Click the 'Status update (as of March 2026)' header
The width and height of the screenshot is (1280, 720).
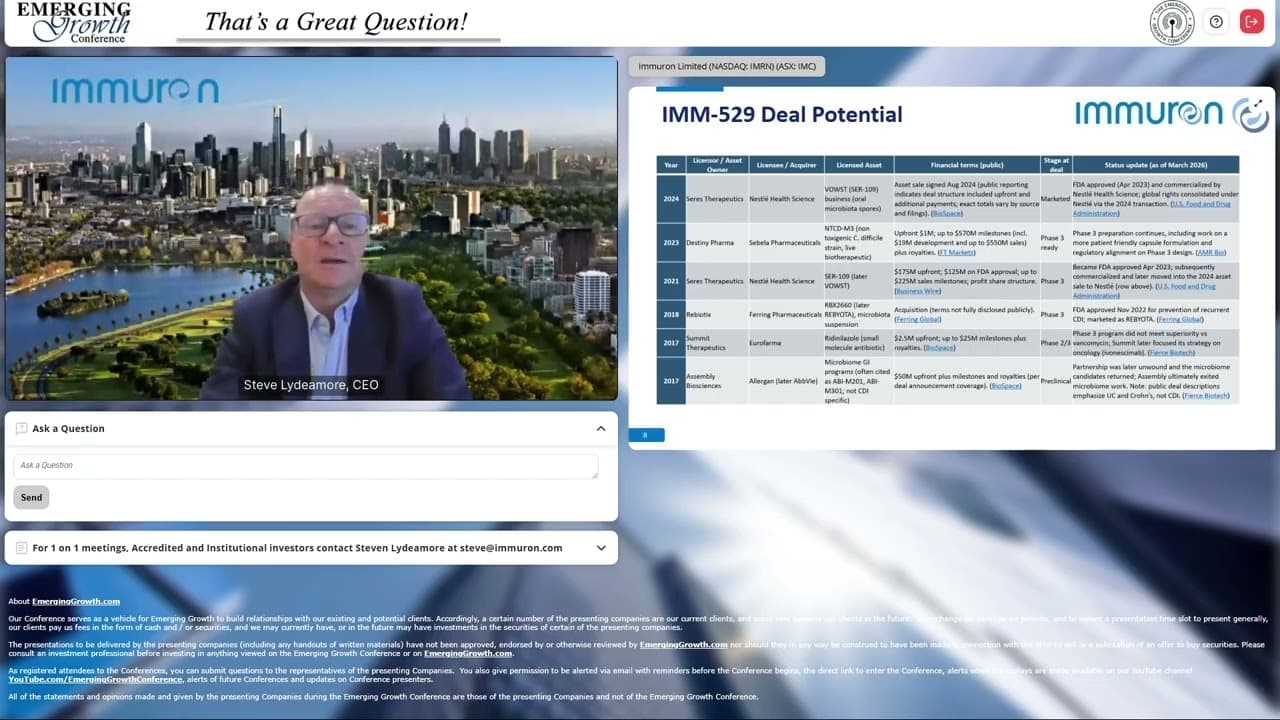(x=1155, y=164)
